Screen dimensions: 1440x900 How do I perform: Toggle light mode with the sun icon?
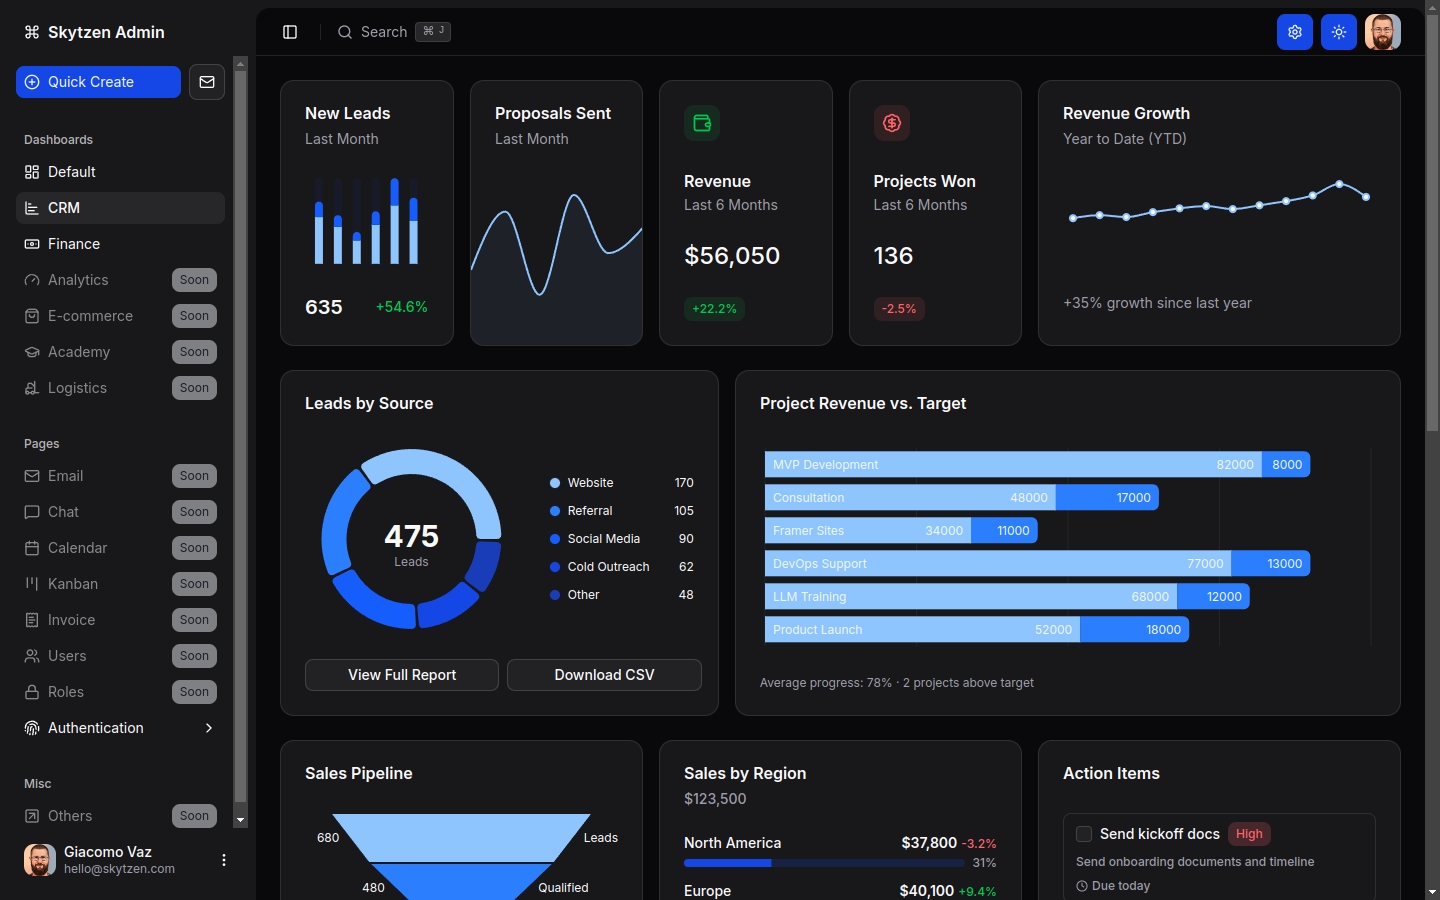point(1339,32)
